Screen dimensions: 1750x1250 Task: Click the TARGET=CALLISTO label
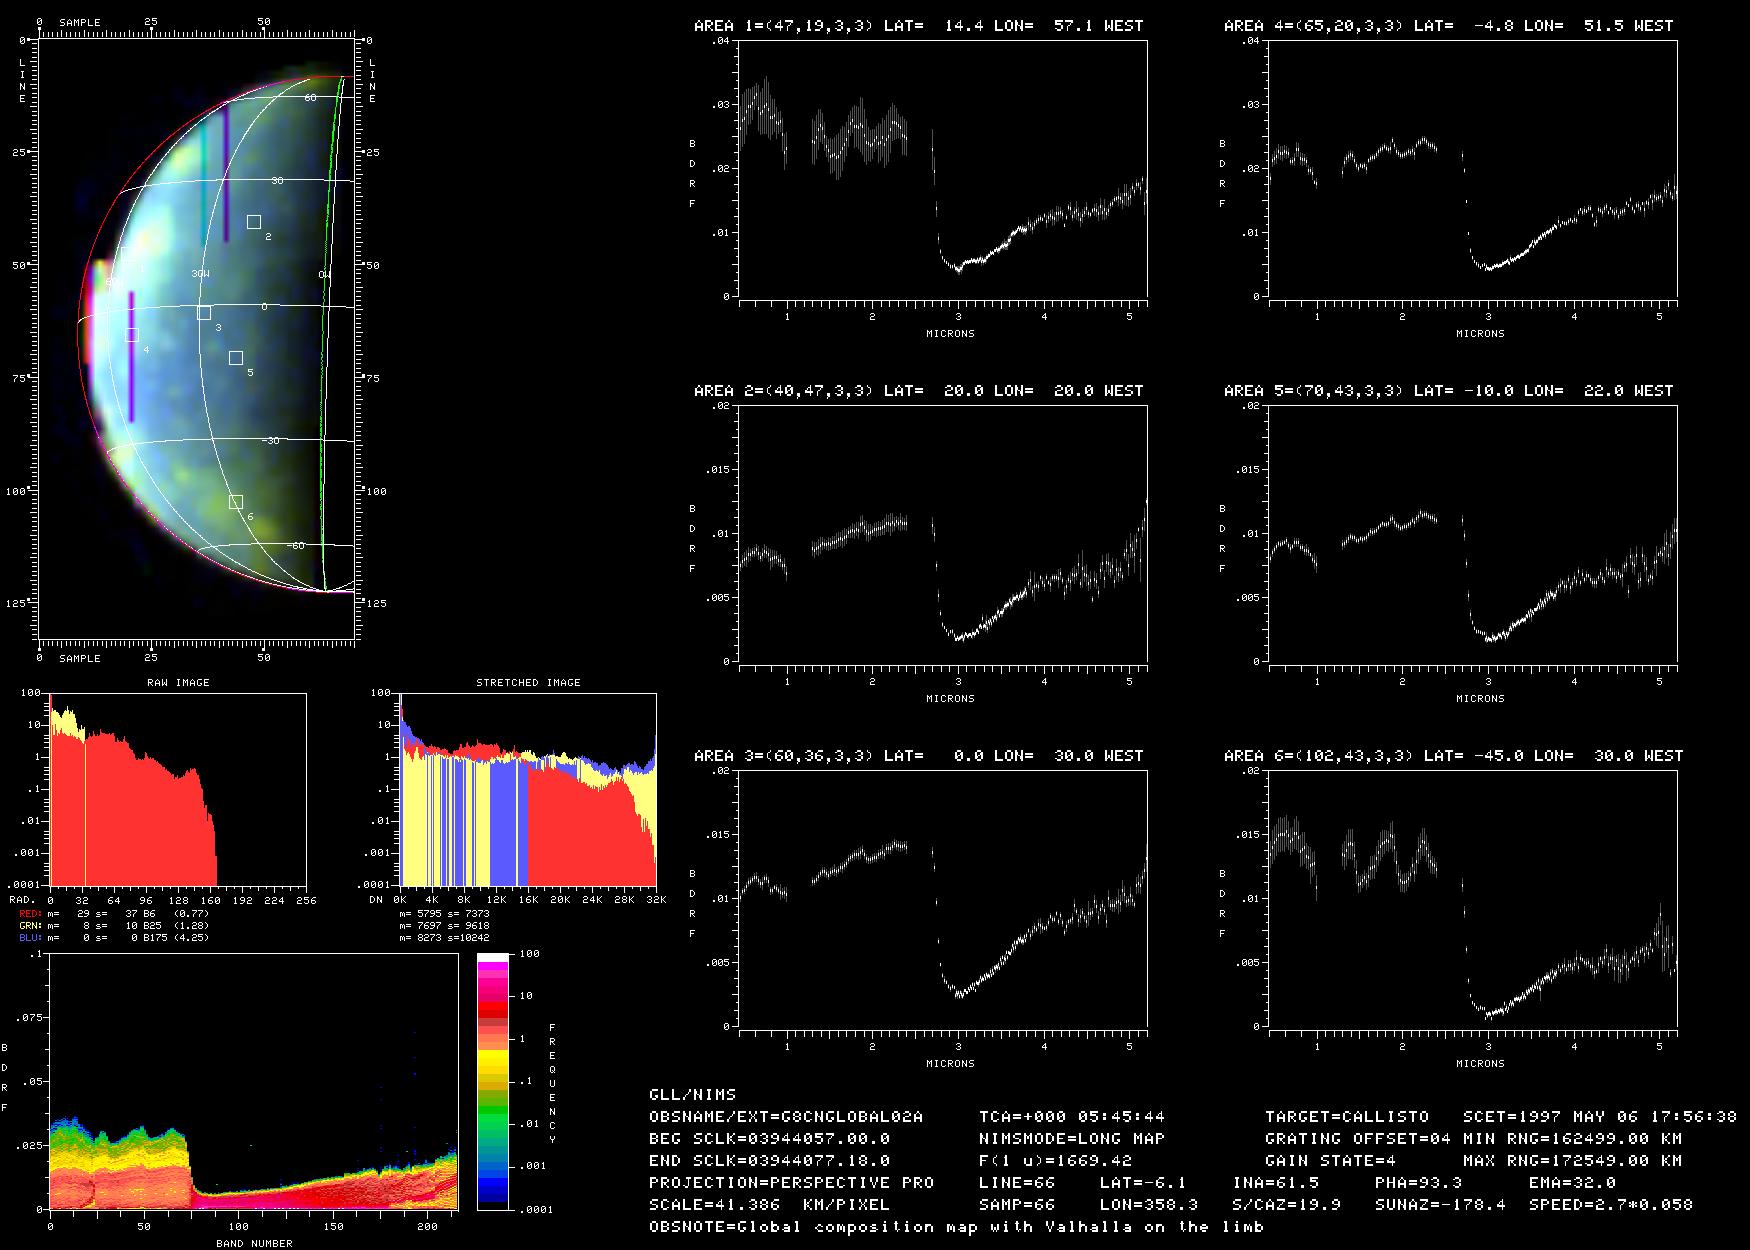[1346, 1116]
